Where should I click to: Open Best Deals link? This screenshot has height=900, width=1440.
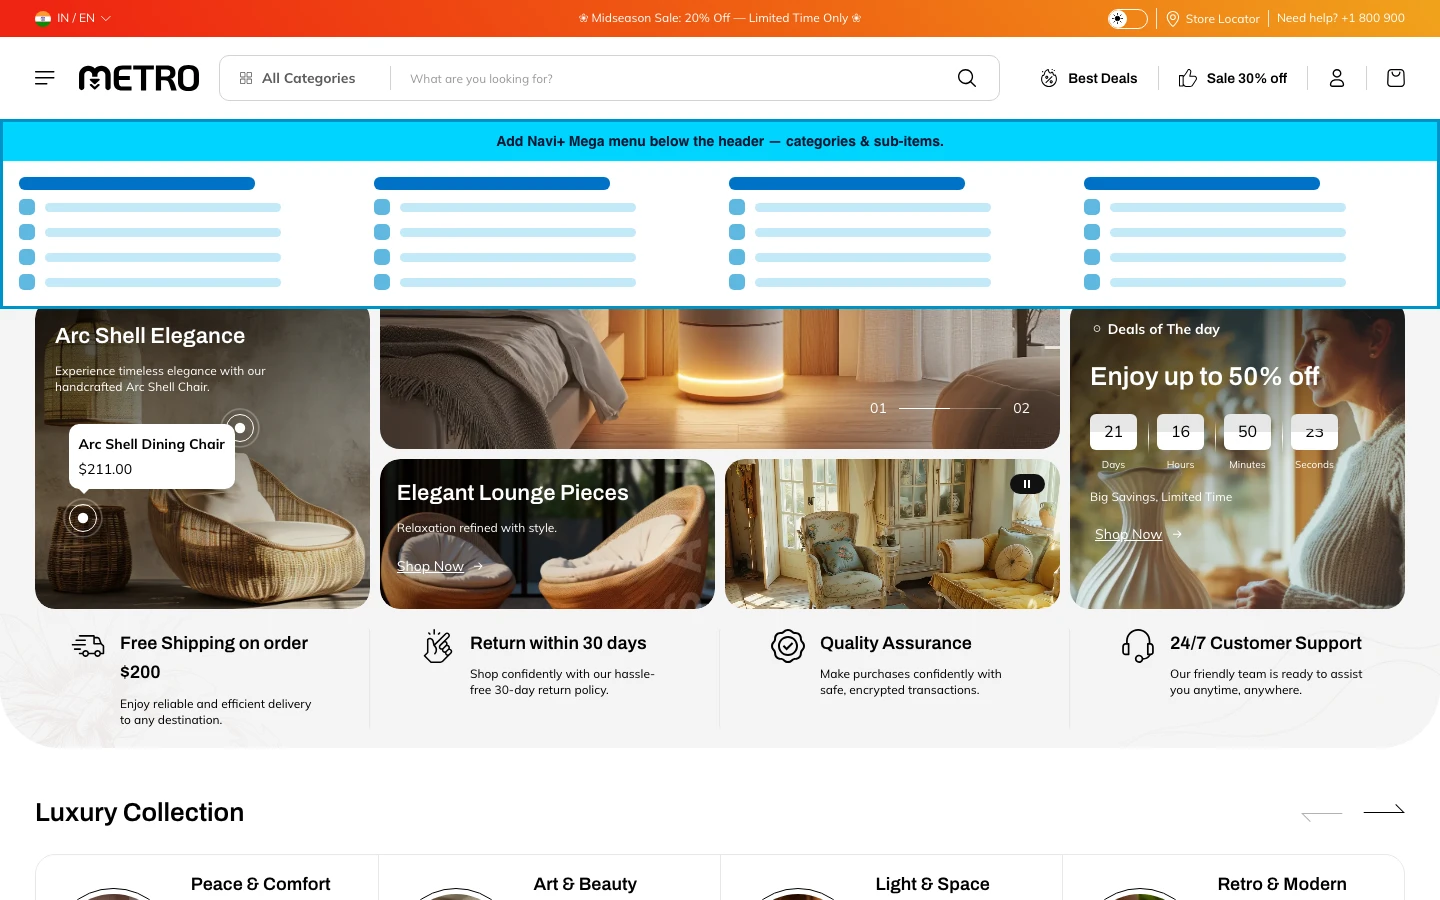pos(1089,78)
